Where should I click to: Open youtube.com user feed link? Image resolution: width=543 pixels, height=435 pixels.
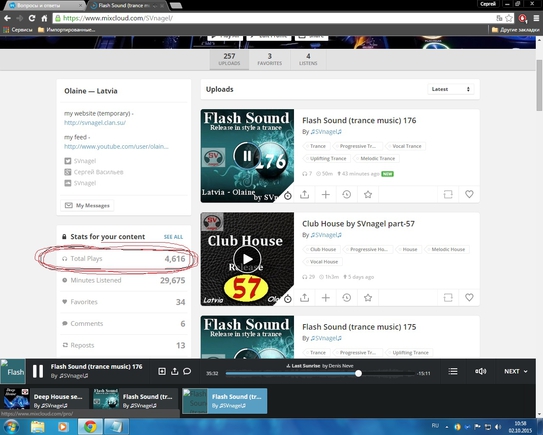point(116,147)
